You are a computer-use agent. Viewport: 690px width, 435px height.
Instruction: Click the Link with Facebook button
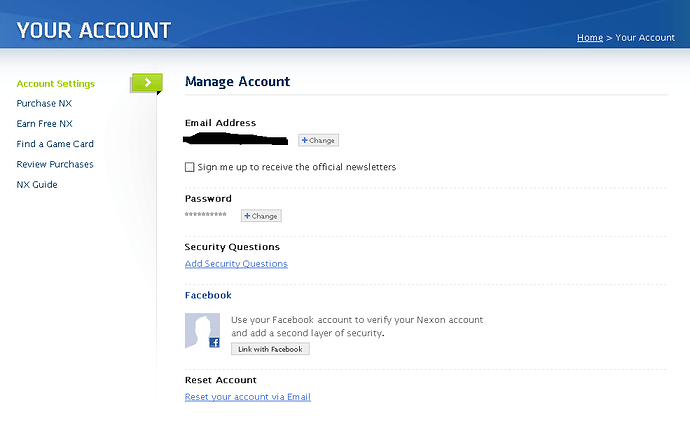[x=270, y=349]
